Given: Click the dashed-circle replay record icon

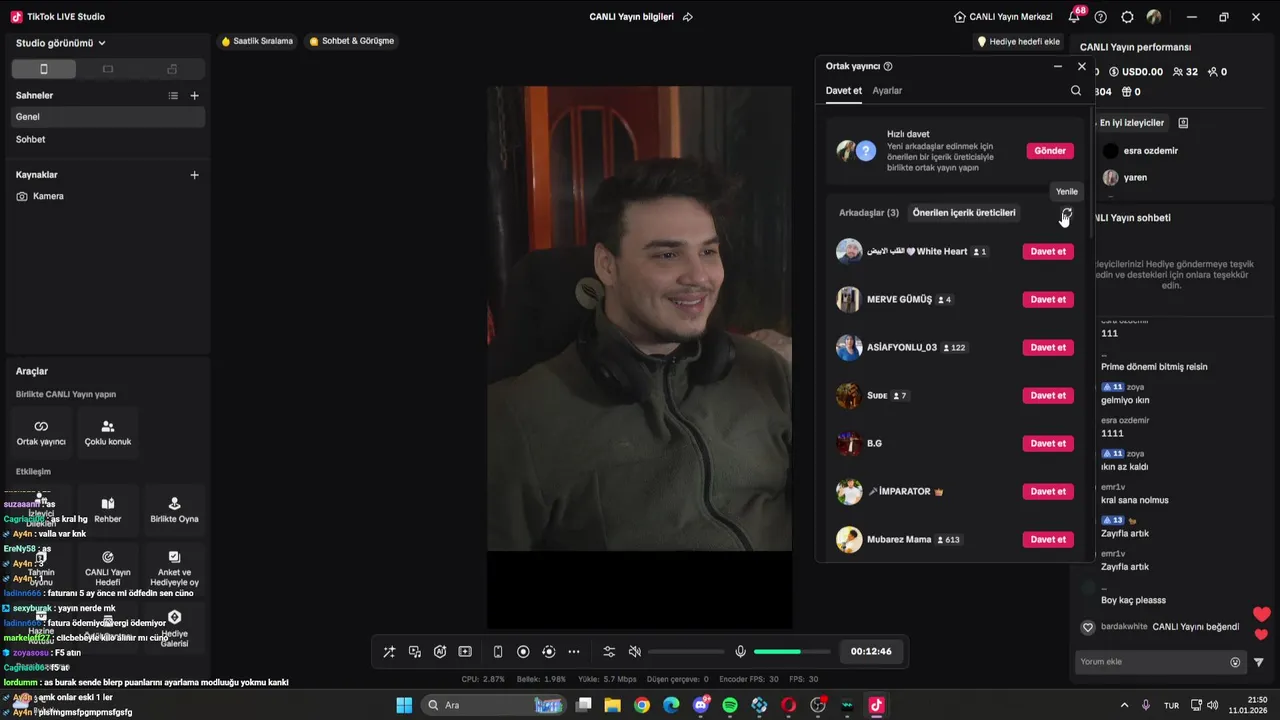Looking at the screenshot, I should pyautogui.click(x=548, y=652).
